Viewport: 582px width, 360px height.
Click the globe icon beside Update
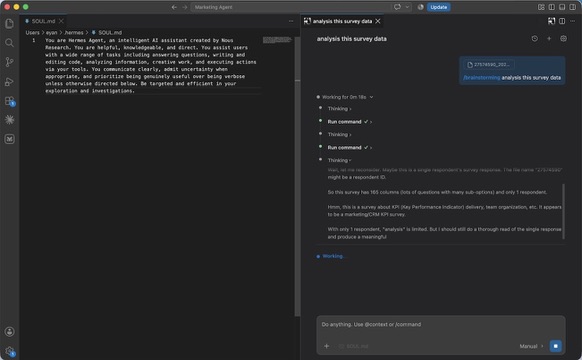tap(421, 7)
